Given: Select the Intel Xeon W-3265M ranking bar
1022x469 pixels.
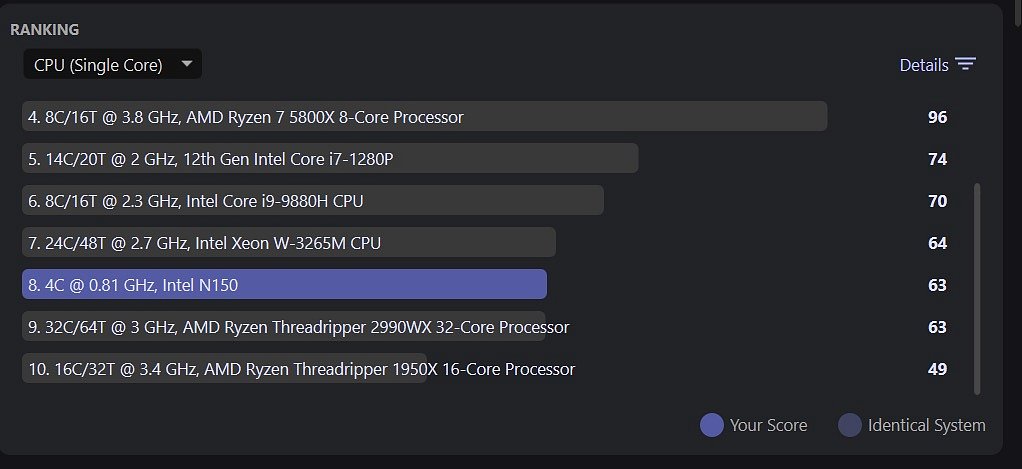Looking at the screenshot, I should [289, 242].
